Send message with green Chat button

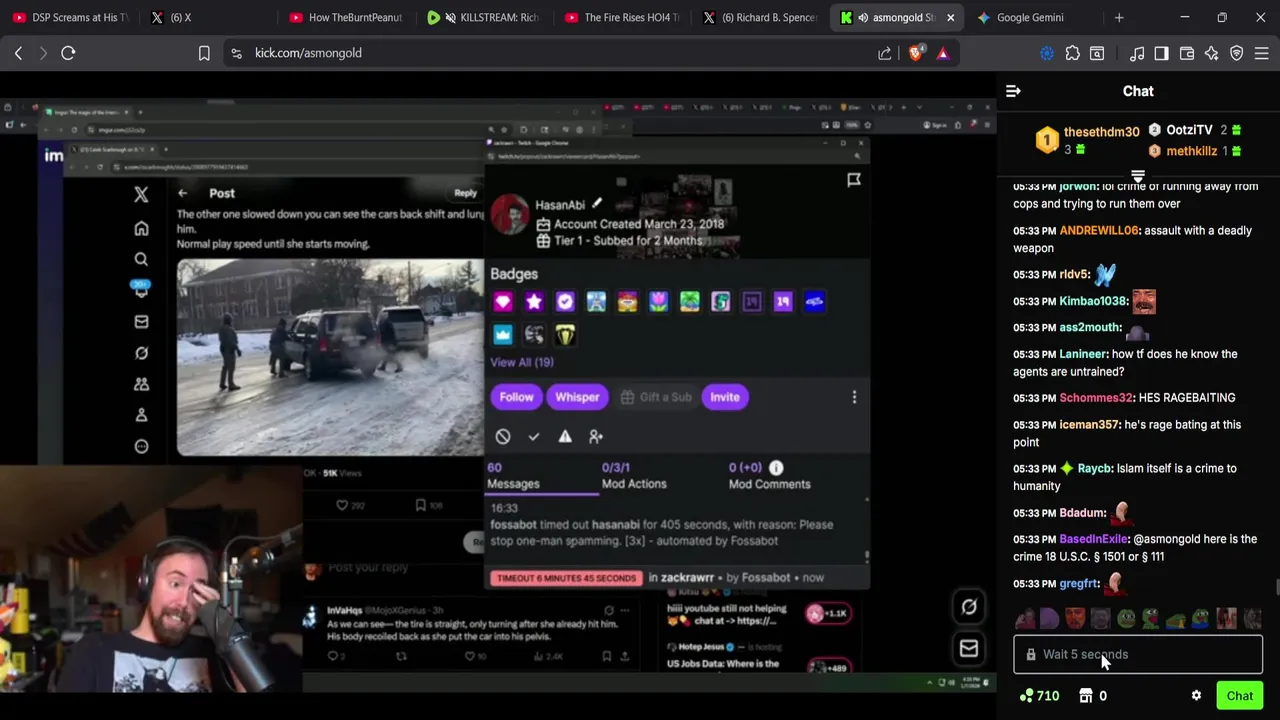pos(1239,696)
